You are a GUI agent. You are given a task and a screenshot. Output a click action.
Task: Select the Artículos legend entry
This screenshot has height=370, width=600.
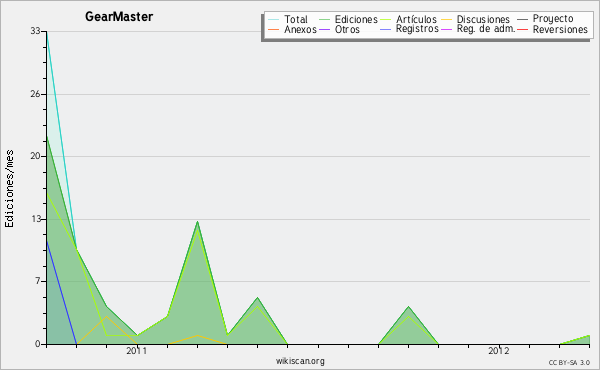coord(416,19)
